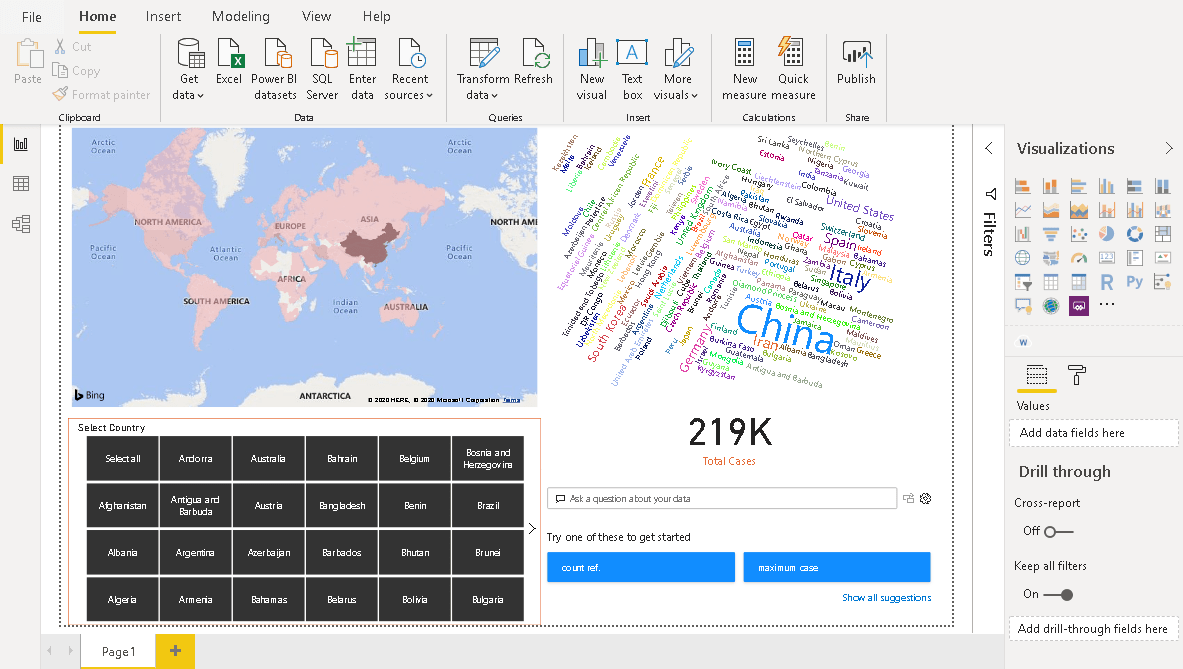Insert a Text box
Screen dimensions: 1183x669
pos(632,69)
